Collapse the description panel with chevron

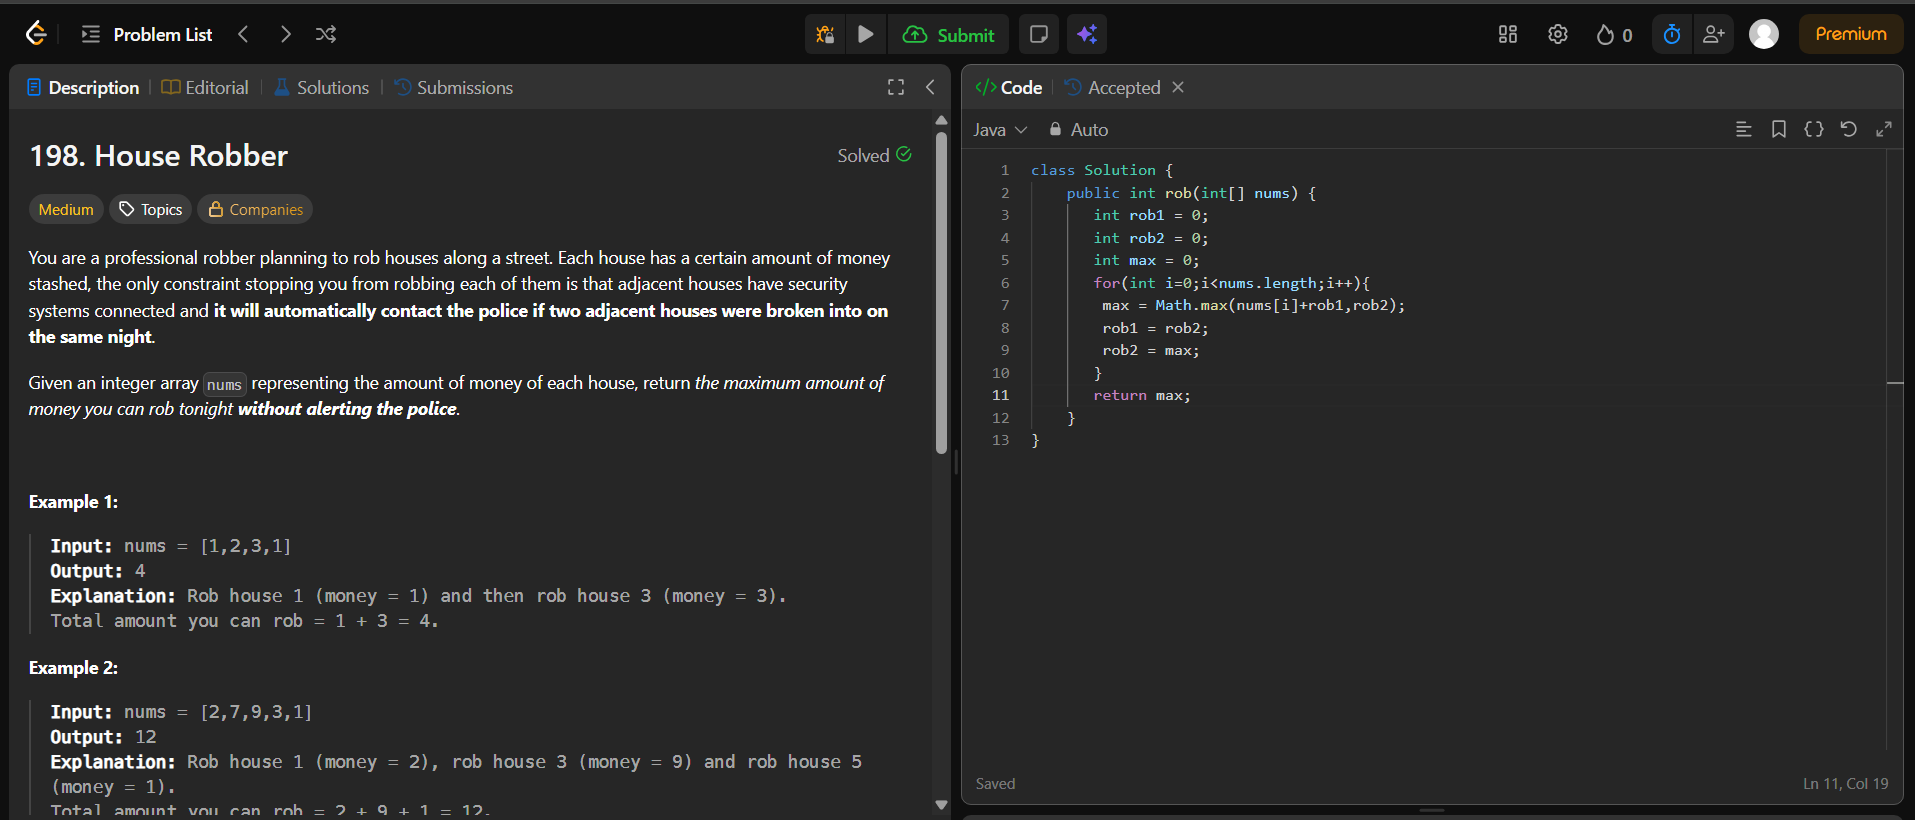point(930,88)
